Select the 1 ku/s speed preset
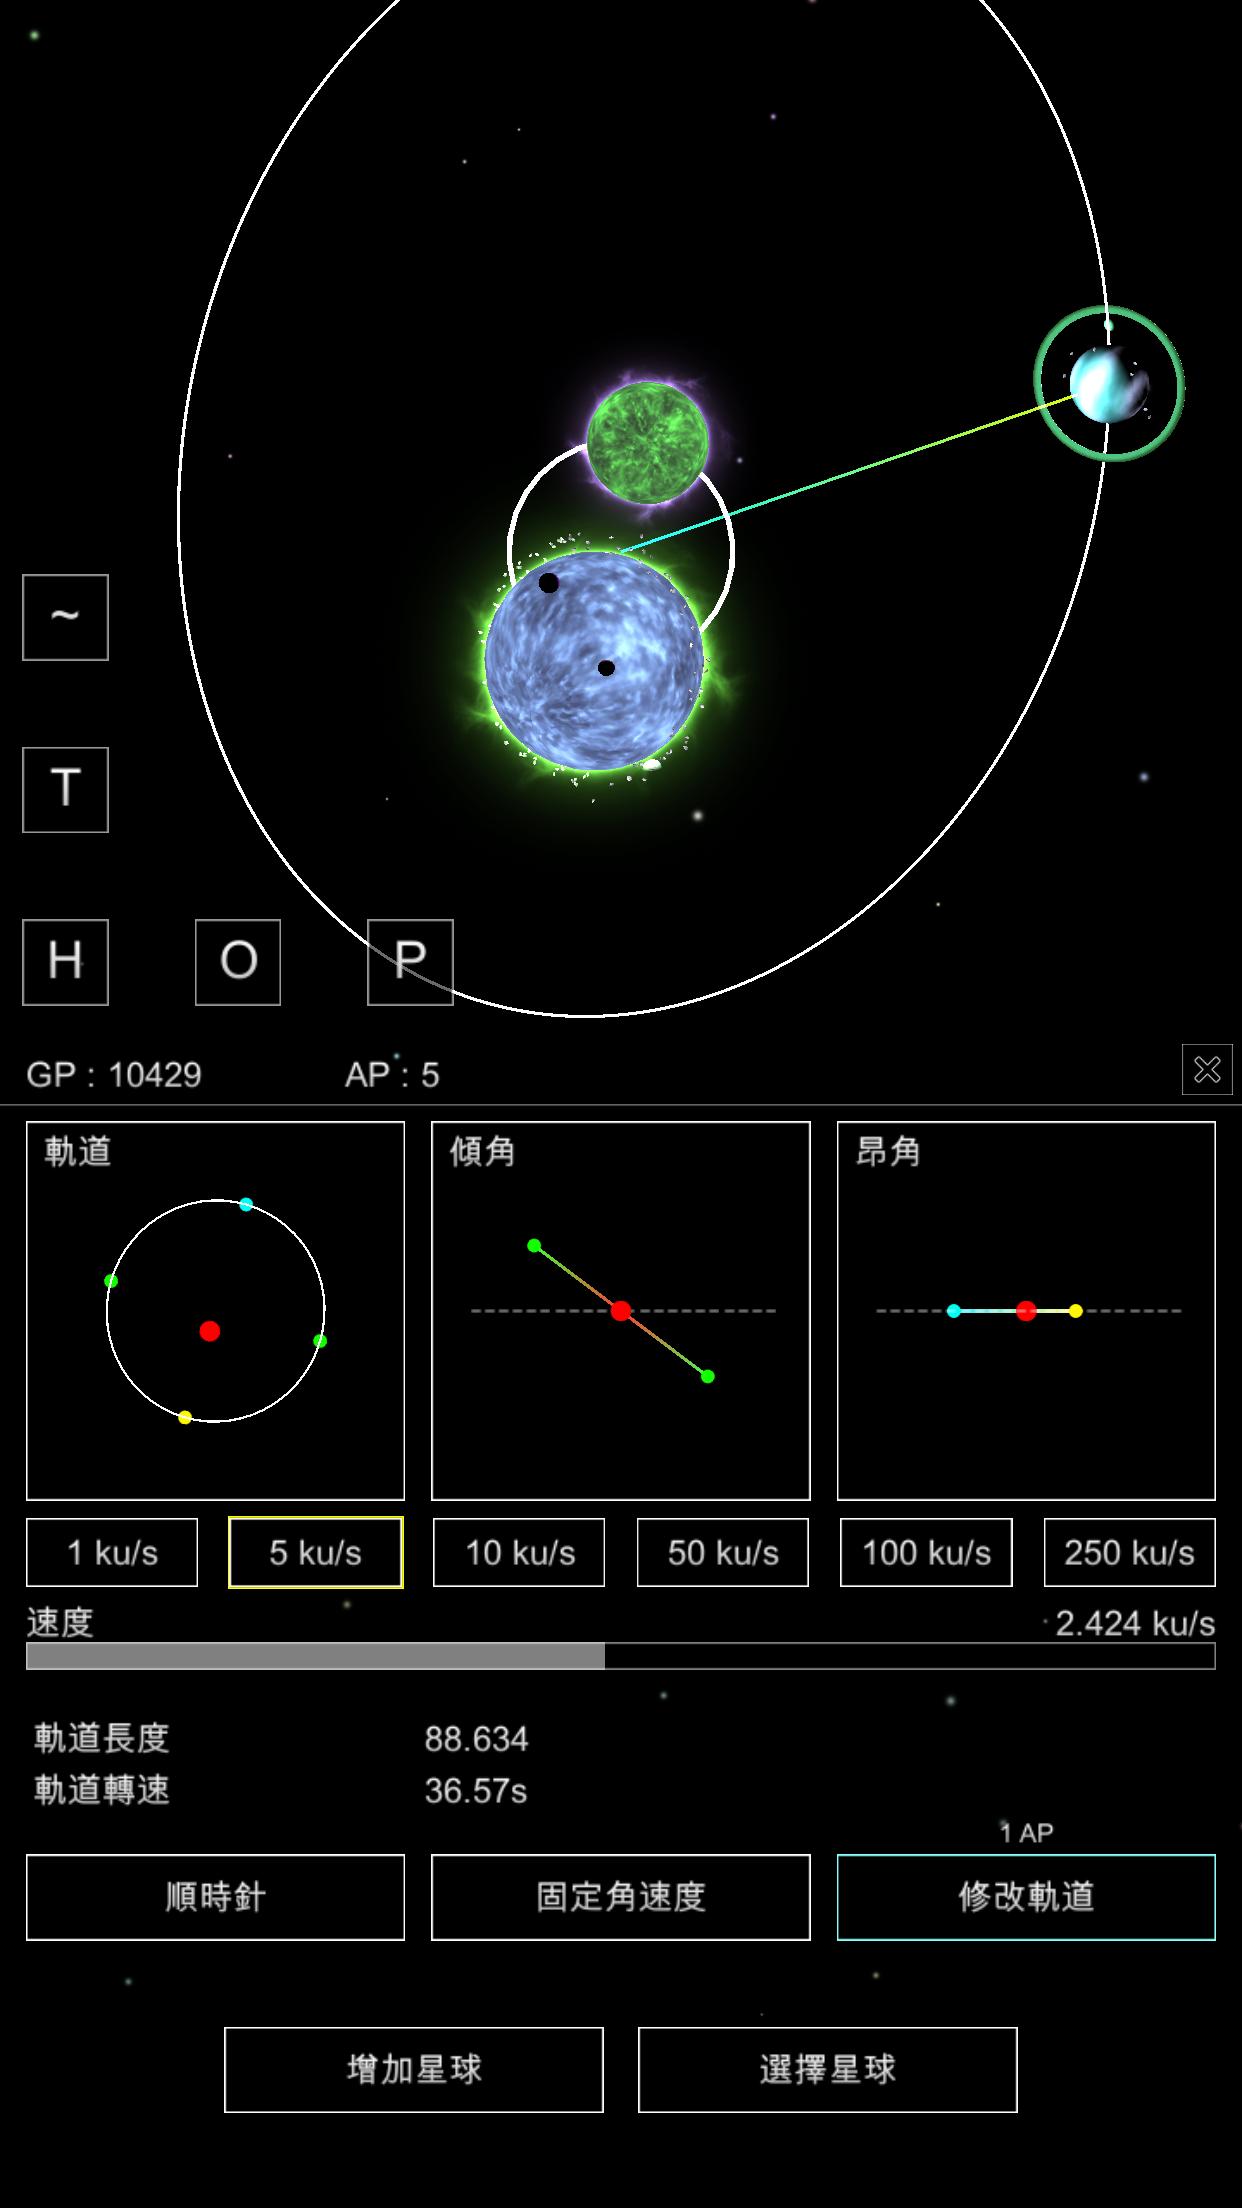1242x2208 pixels. pyautogui.click(x=112, y=1552)
